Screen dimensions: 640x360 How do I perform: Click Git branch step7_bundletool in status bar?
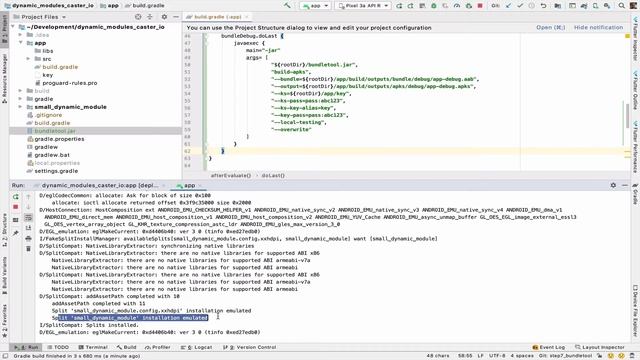click(565, 356)
